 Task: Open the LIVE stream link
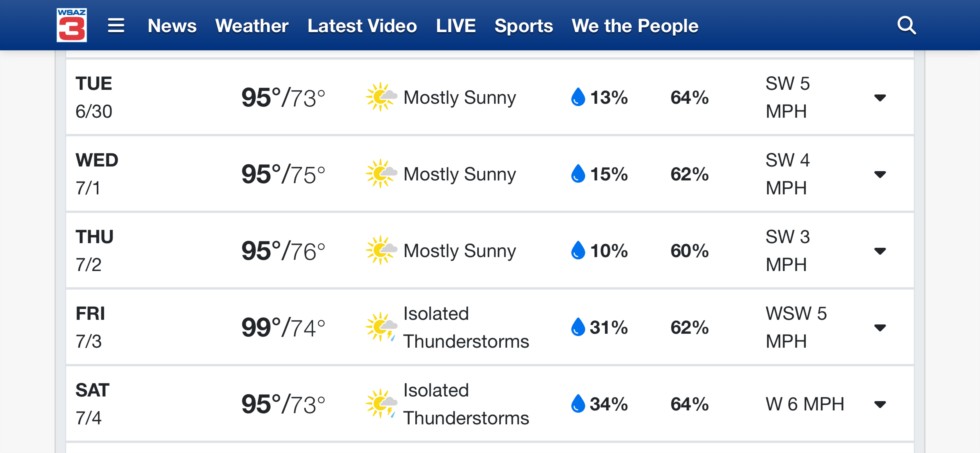point(456,26)
